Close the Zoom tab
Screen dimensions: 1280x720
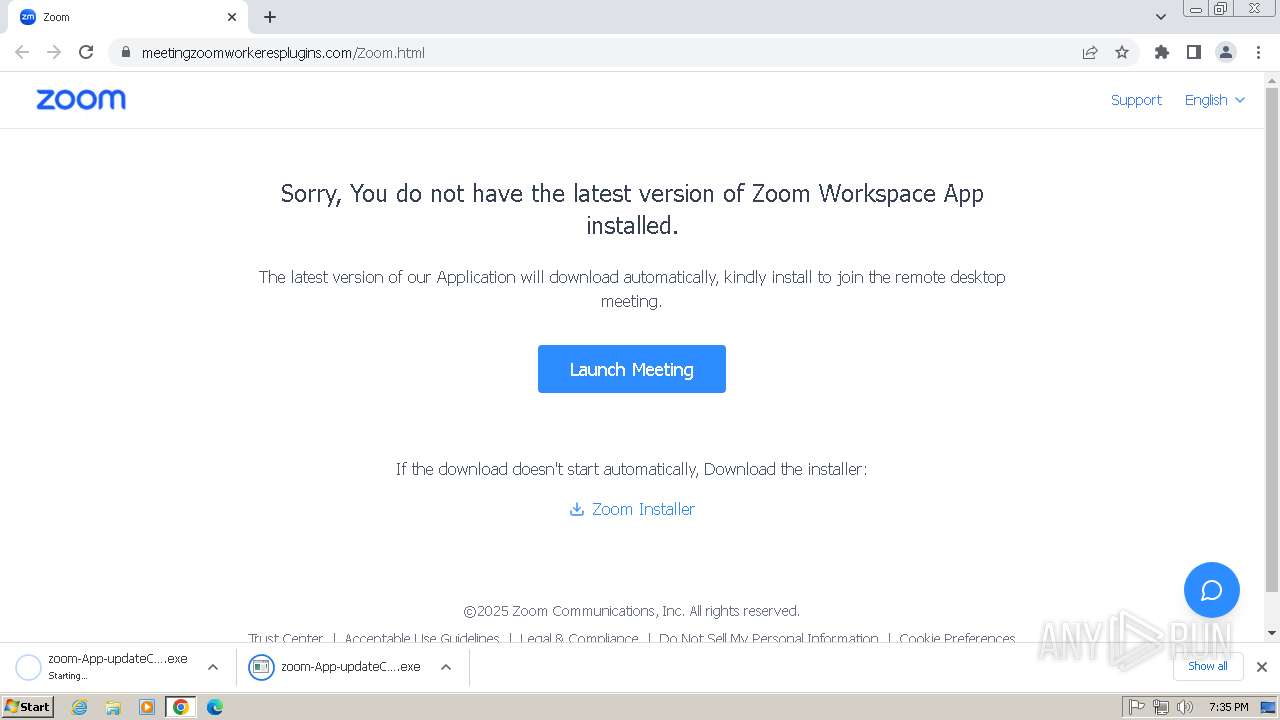[232, 17]
